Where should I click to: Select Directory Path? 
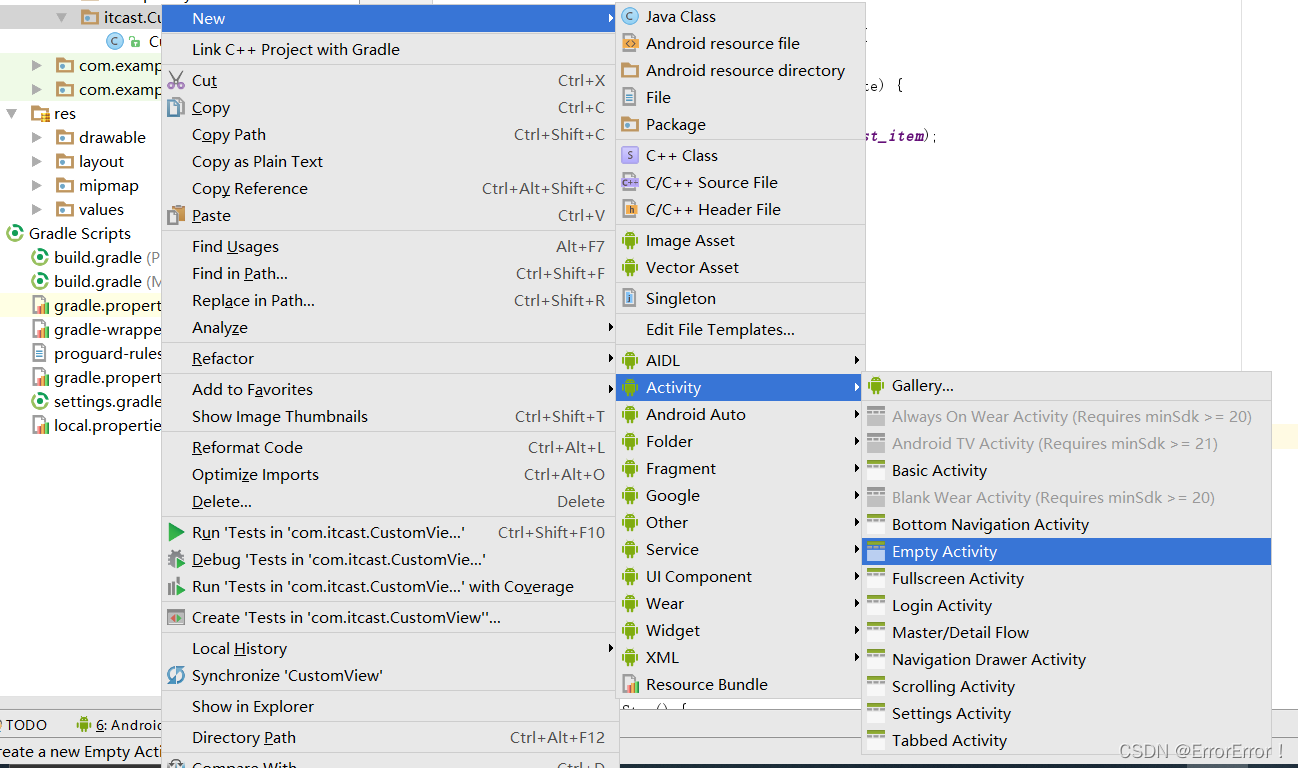(x=390, y=737)
